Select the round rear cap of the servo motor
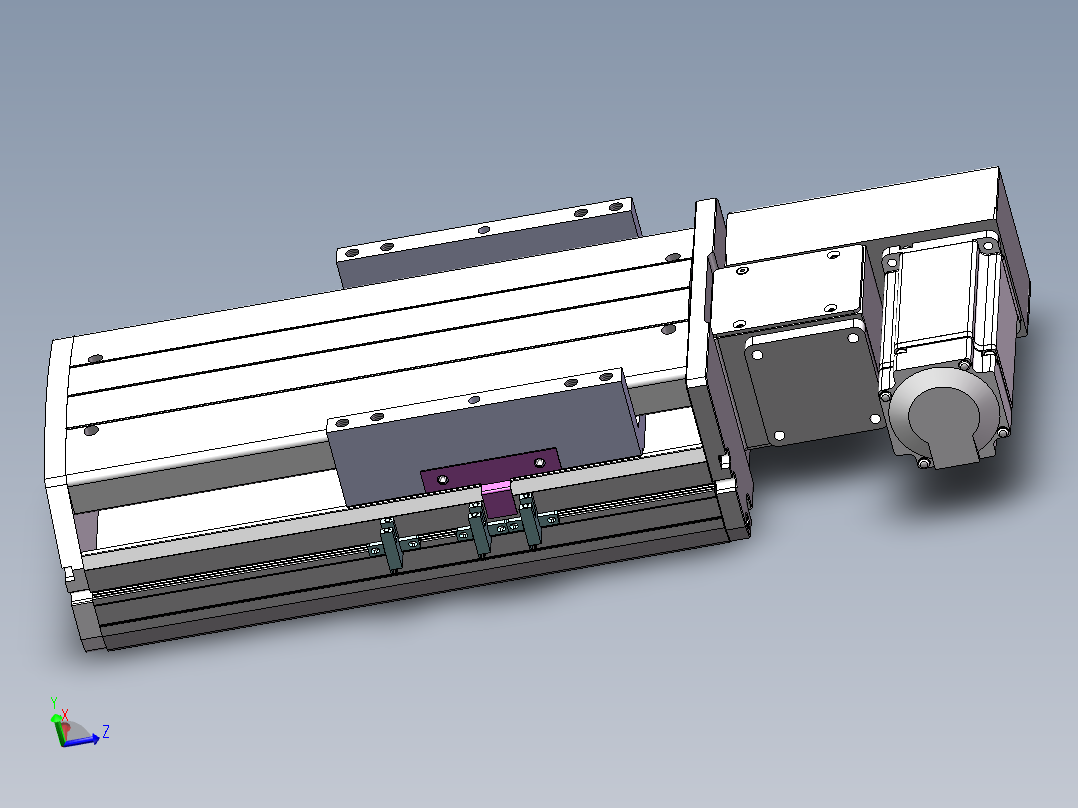 (943, 417)
